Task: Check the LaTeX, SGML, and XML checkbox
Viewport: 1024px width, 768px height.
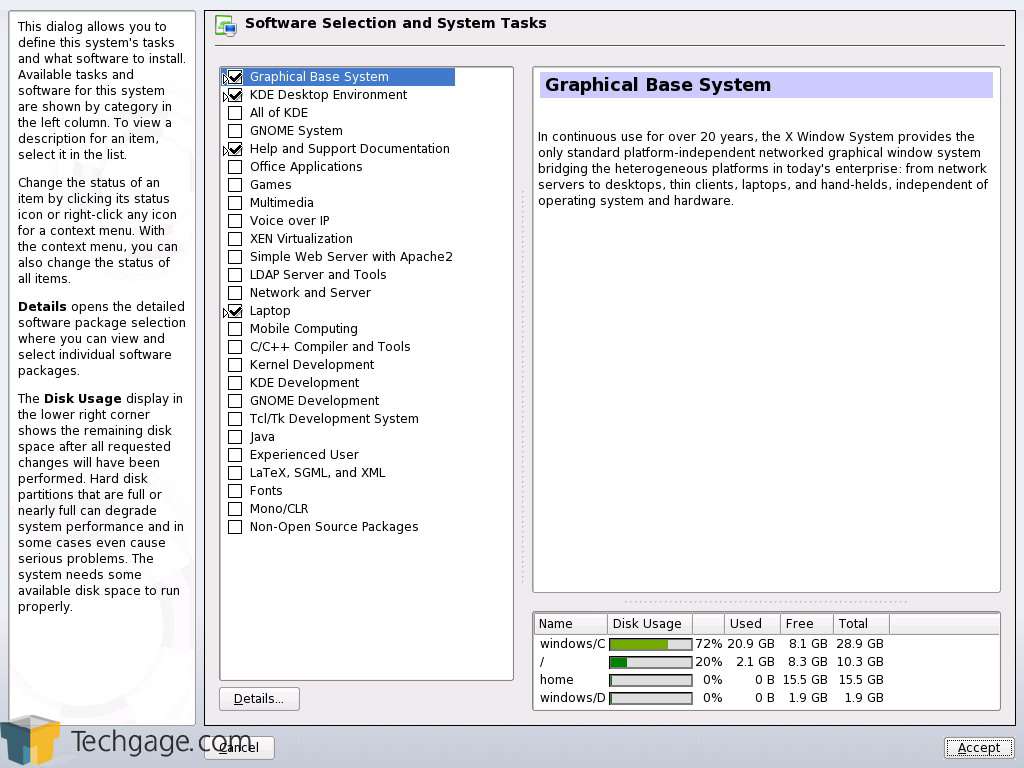Action: coord(234,473)
